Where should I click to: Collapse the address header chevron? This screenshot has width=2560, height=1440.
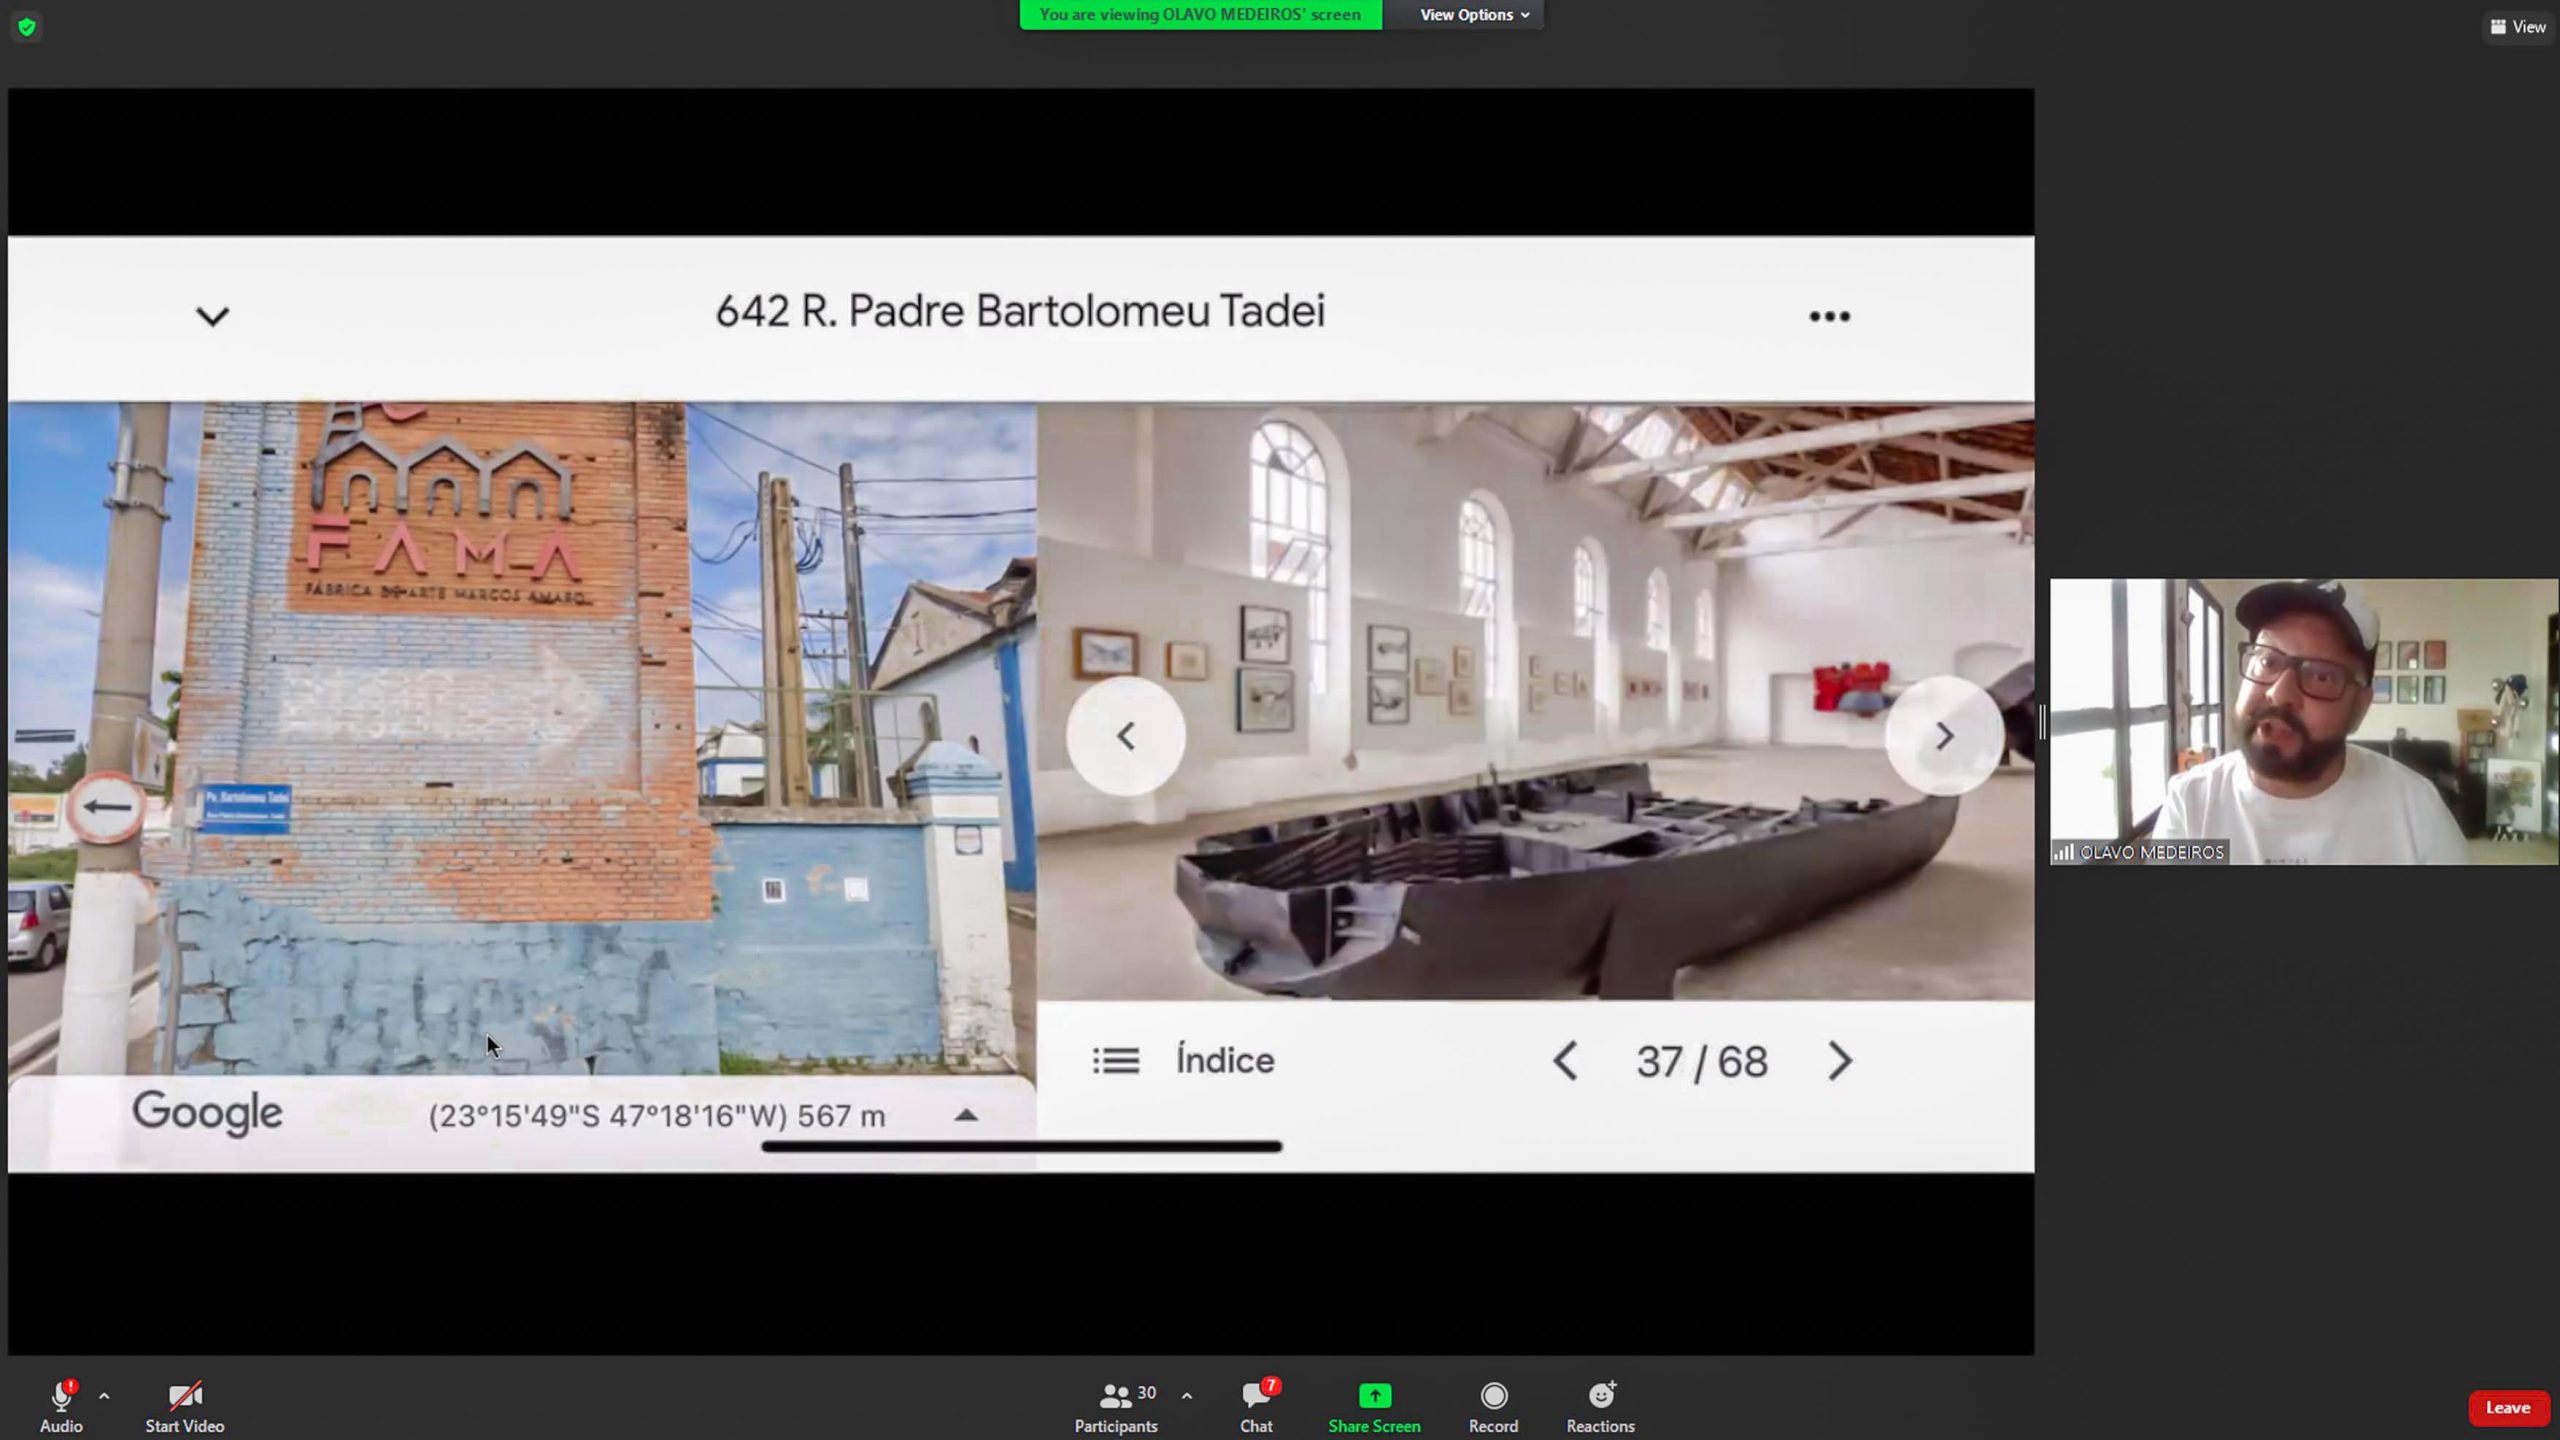click(x=212, y=317)
